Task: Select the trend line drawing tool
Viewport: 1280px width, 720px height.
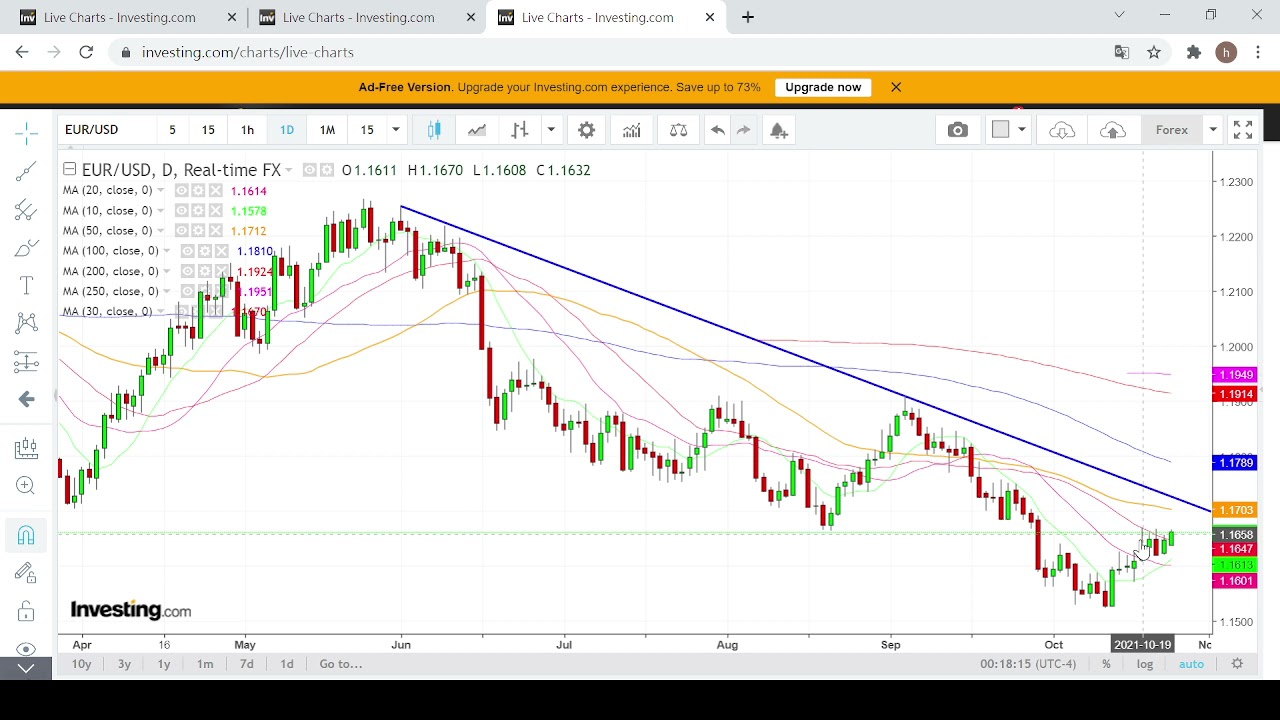Action: coord(26,171)
